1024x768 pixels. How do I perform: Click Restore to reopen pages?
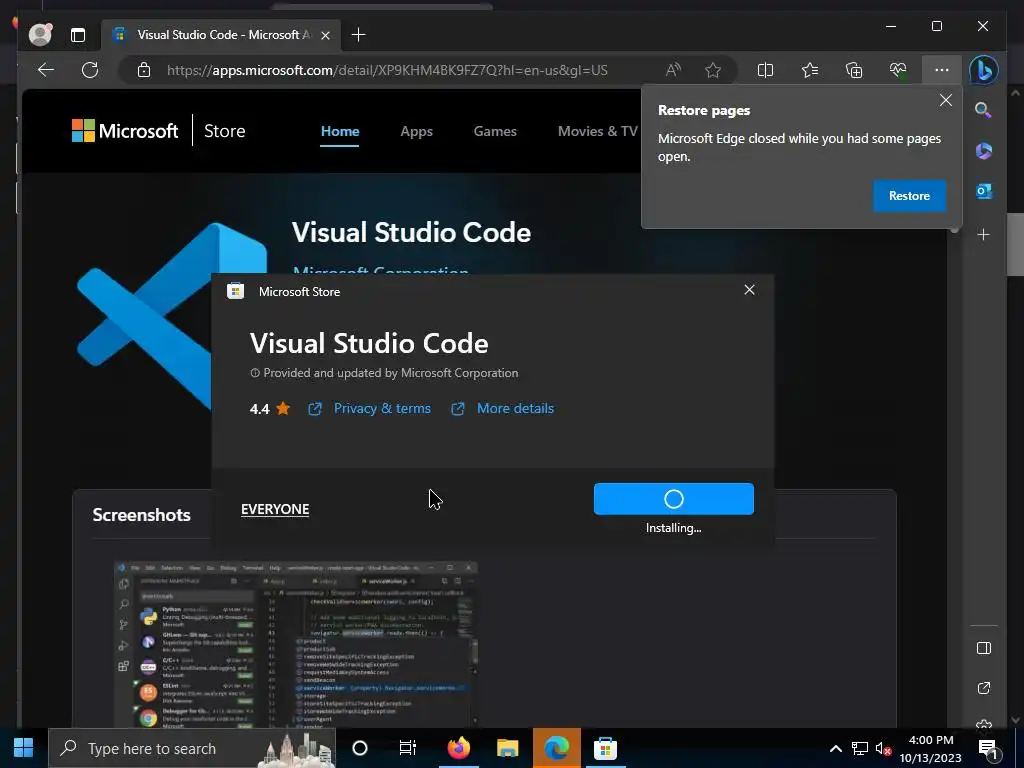909,196
